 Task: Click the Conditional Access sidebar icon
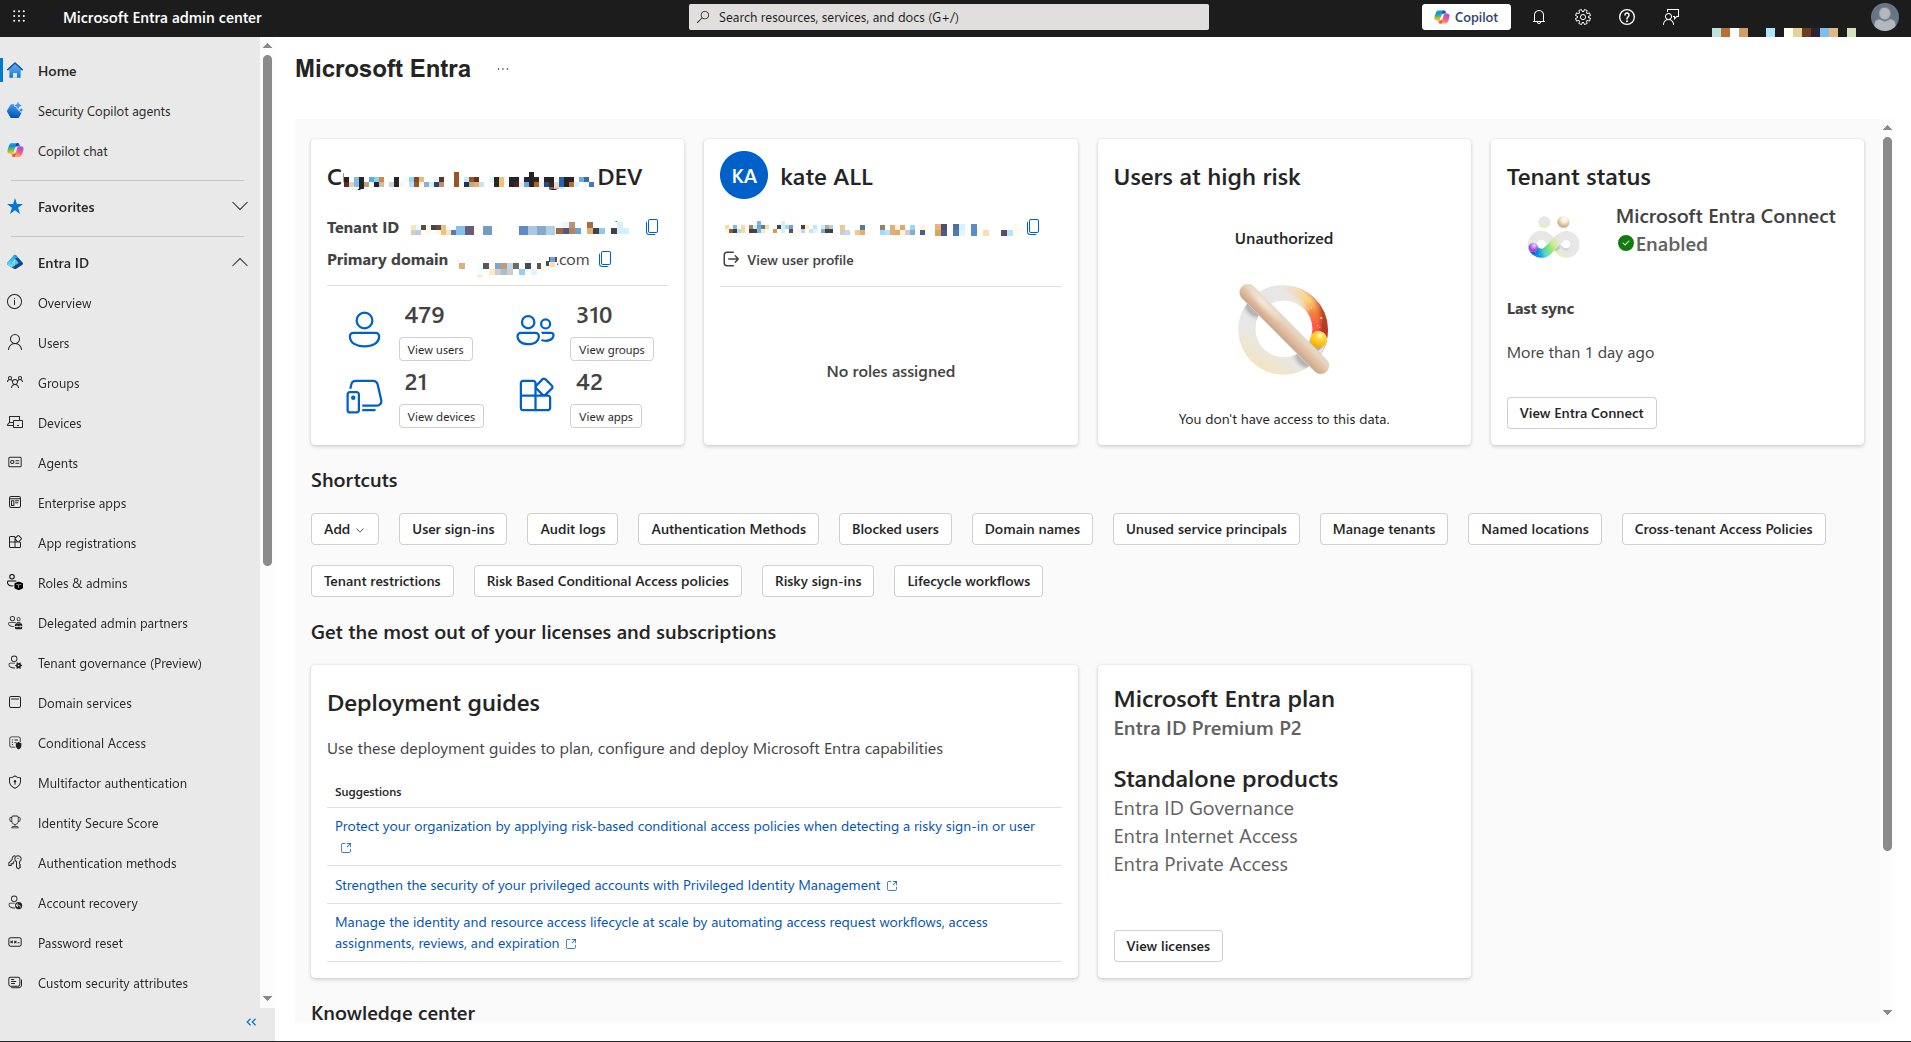pos(15,742)
